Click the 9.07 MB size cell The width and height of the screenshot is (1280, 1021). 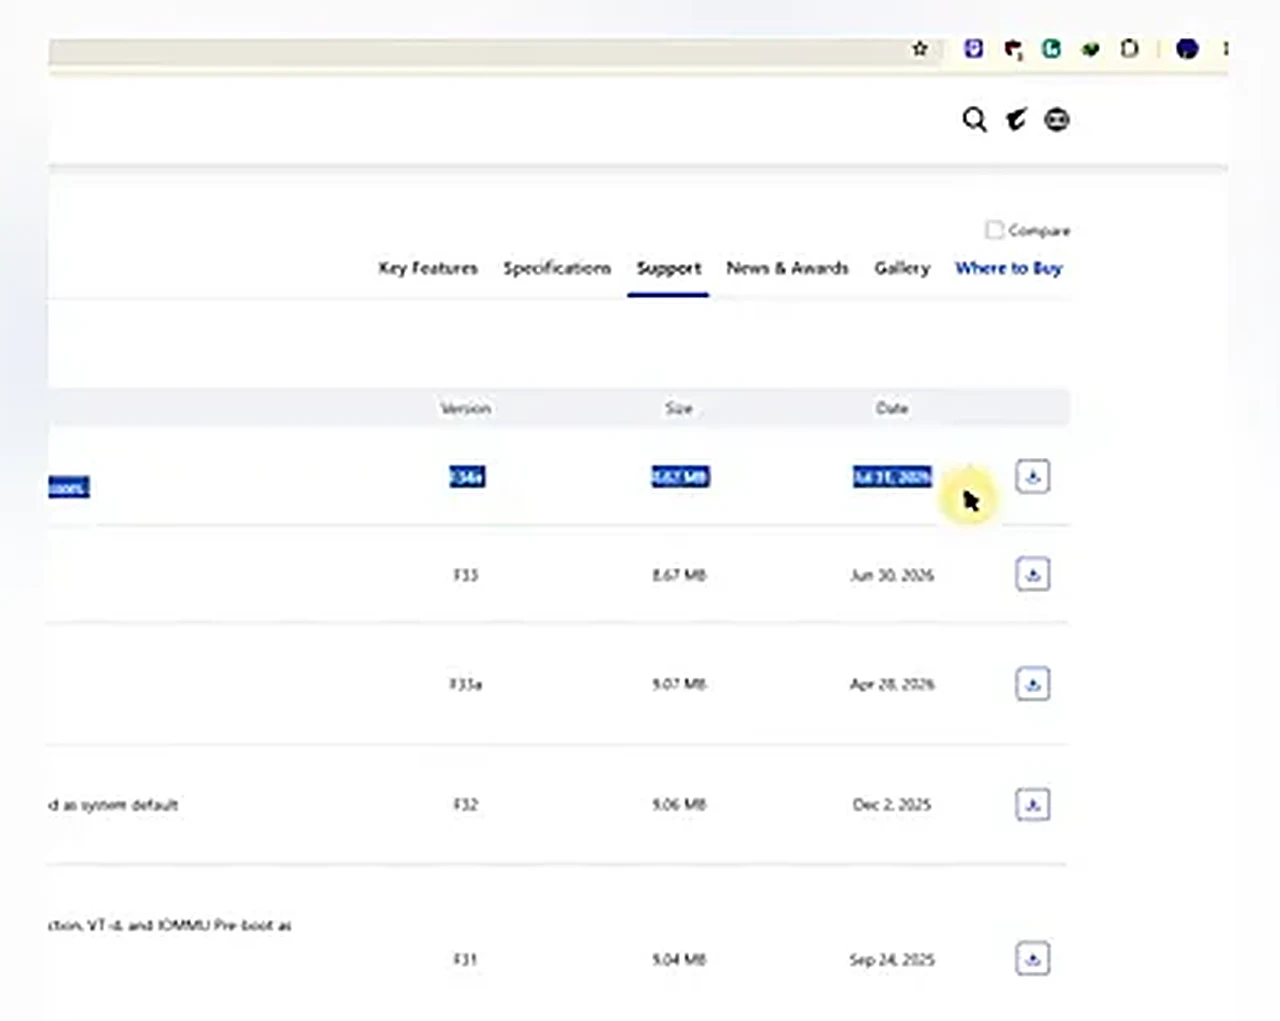pyautogui.click(x=679, y=685)
